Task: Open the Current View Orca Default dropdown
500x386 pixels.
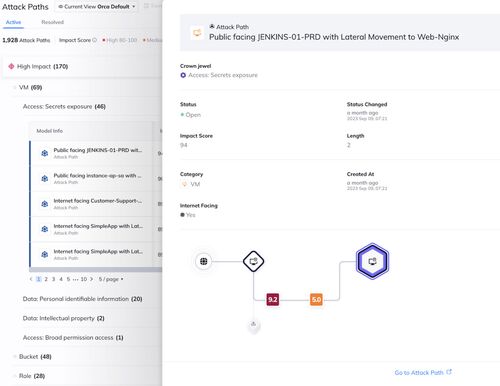Action: click(97, 7)
